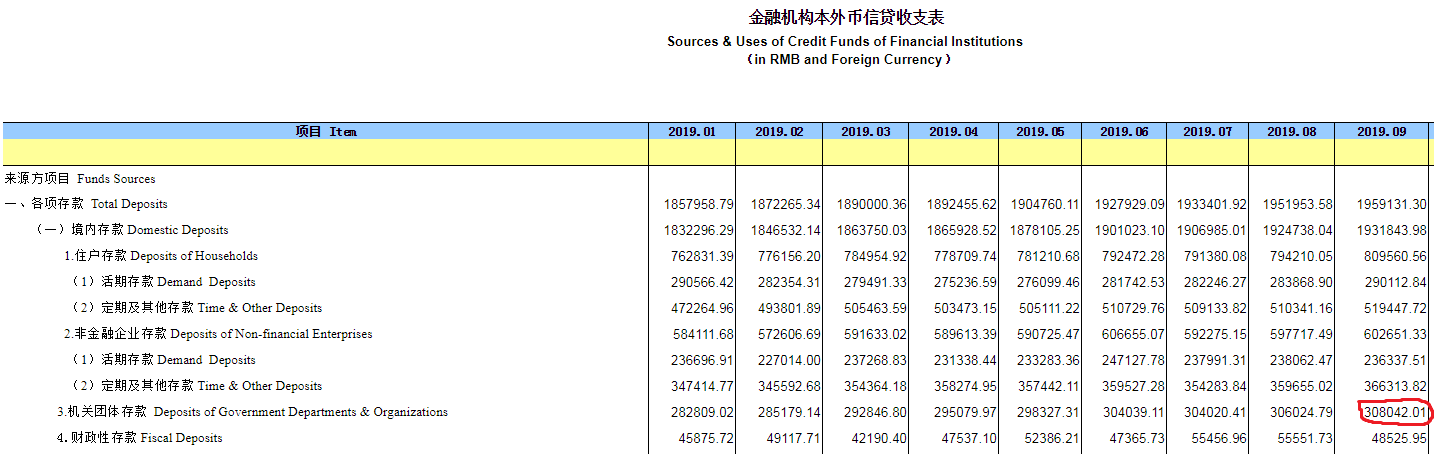Viewport: 1434px width, 454px height.
Task: Select value 227014.00 in 2019.02 column
Action: point(789,360)
